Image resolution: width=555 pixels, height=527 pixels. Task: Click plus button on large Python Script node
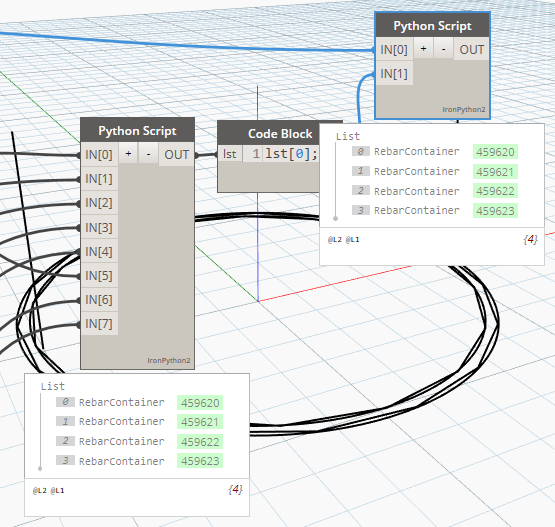click(128, 154)
